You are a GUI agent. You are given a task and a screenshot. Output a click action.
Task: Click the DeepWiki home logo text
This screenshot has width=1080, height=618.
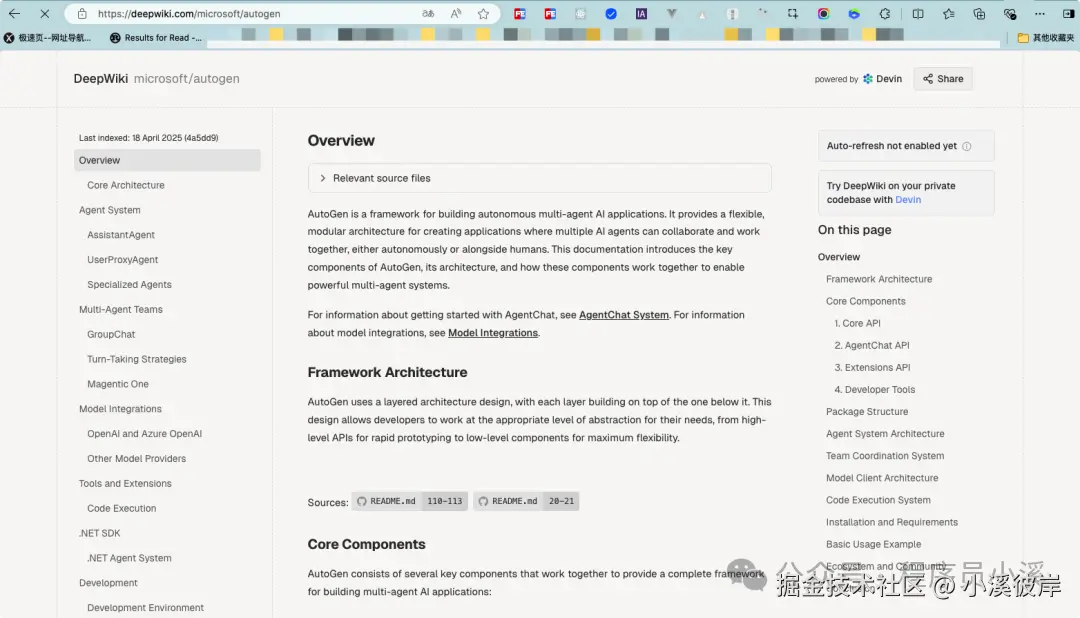101,79
